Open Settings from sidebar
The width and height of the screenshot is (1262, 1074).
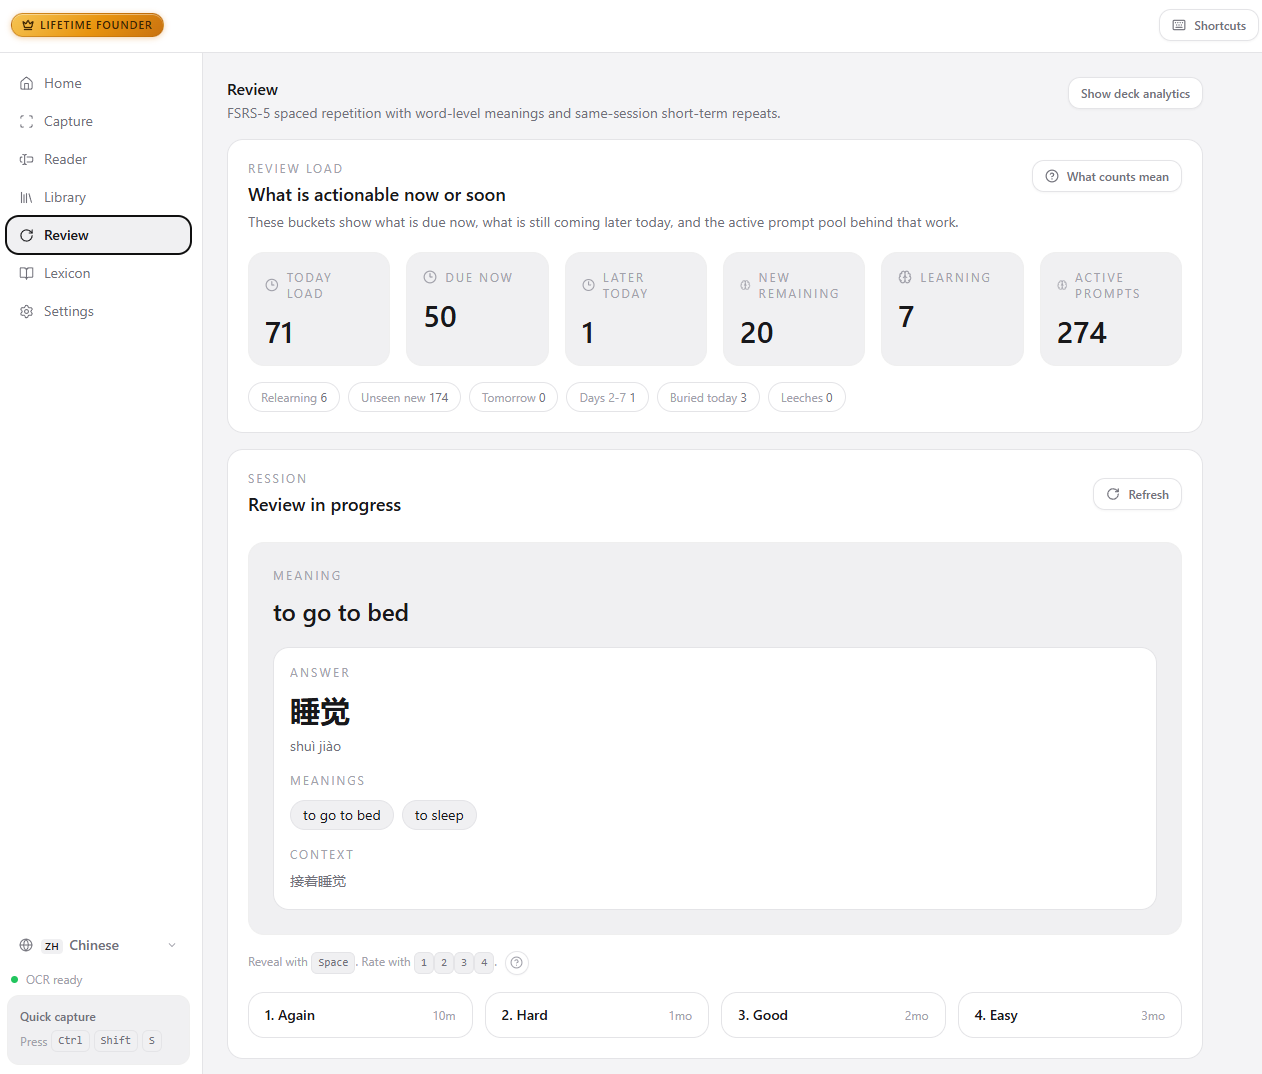click(x=98, y=311)
